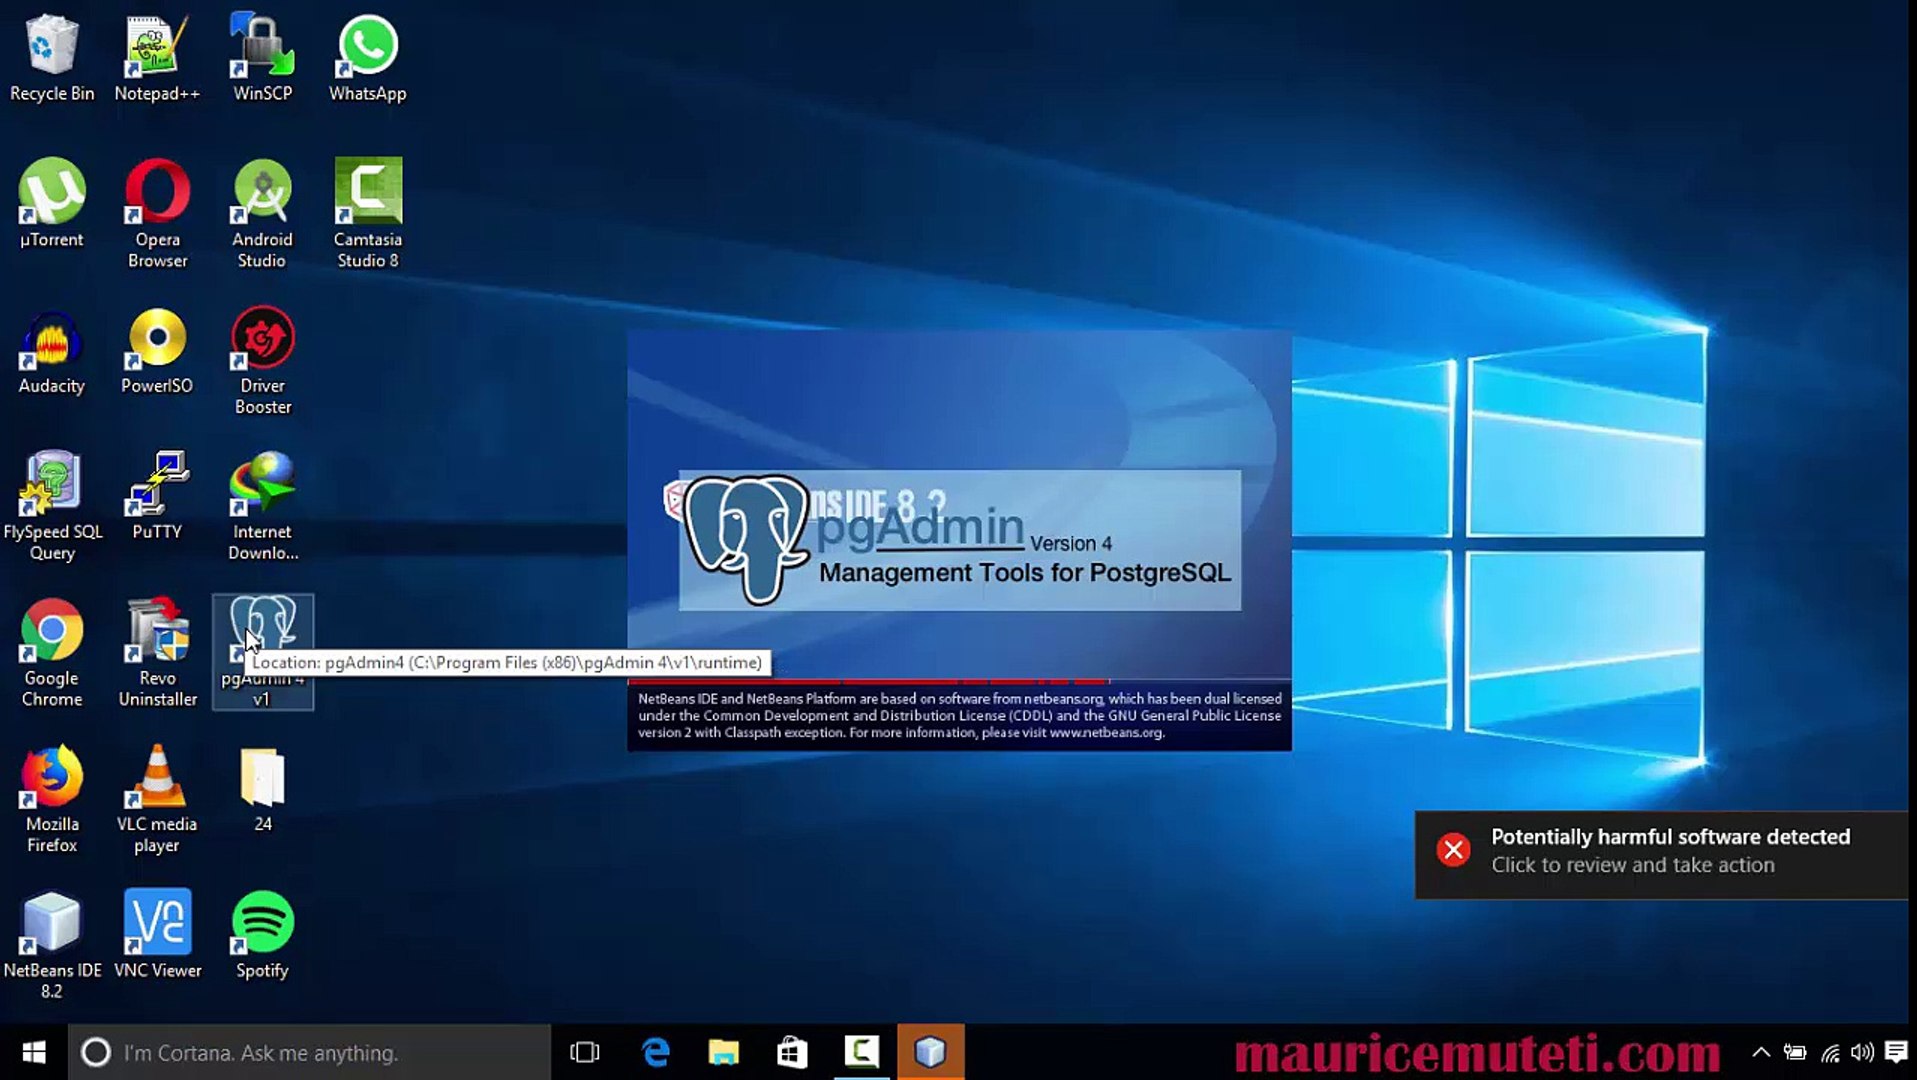Select the Camtasia Studio 8 shortcut
The image size is (1917, 1080).
click(367, 214)
